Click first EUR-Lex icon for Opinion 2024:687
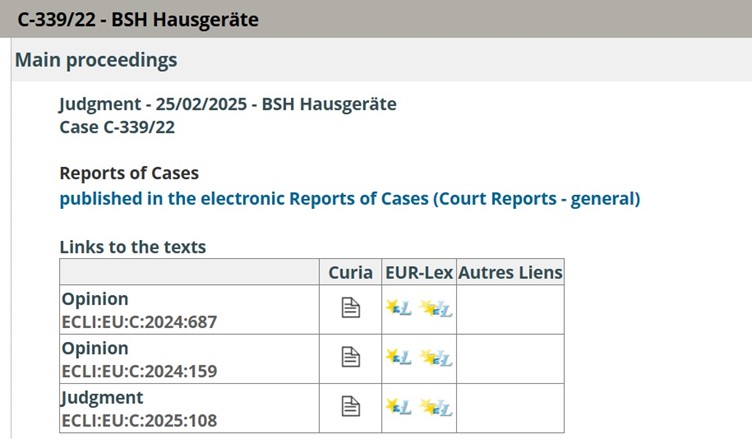This screenshot has width=752, height=439. click(x=399, y=308)
